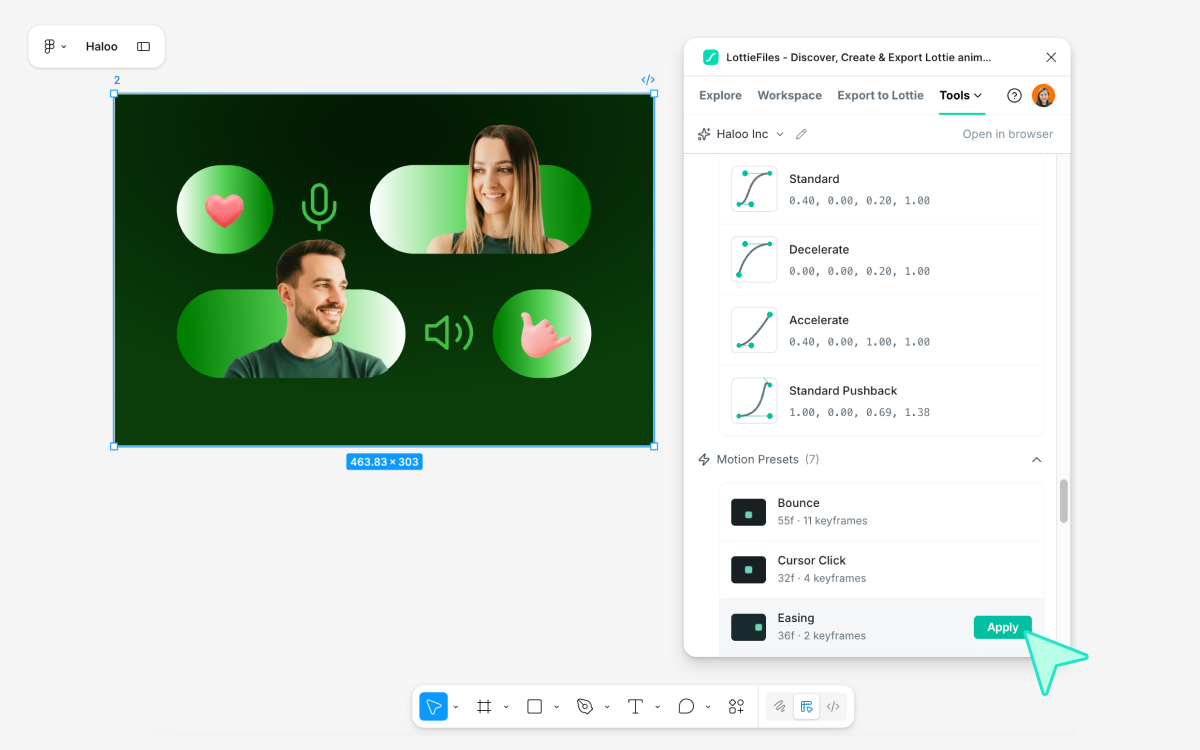Viewport: 1200px width, 750px height.
Task: Select the Pen tool
Action: point(585,706)
